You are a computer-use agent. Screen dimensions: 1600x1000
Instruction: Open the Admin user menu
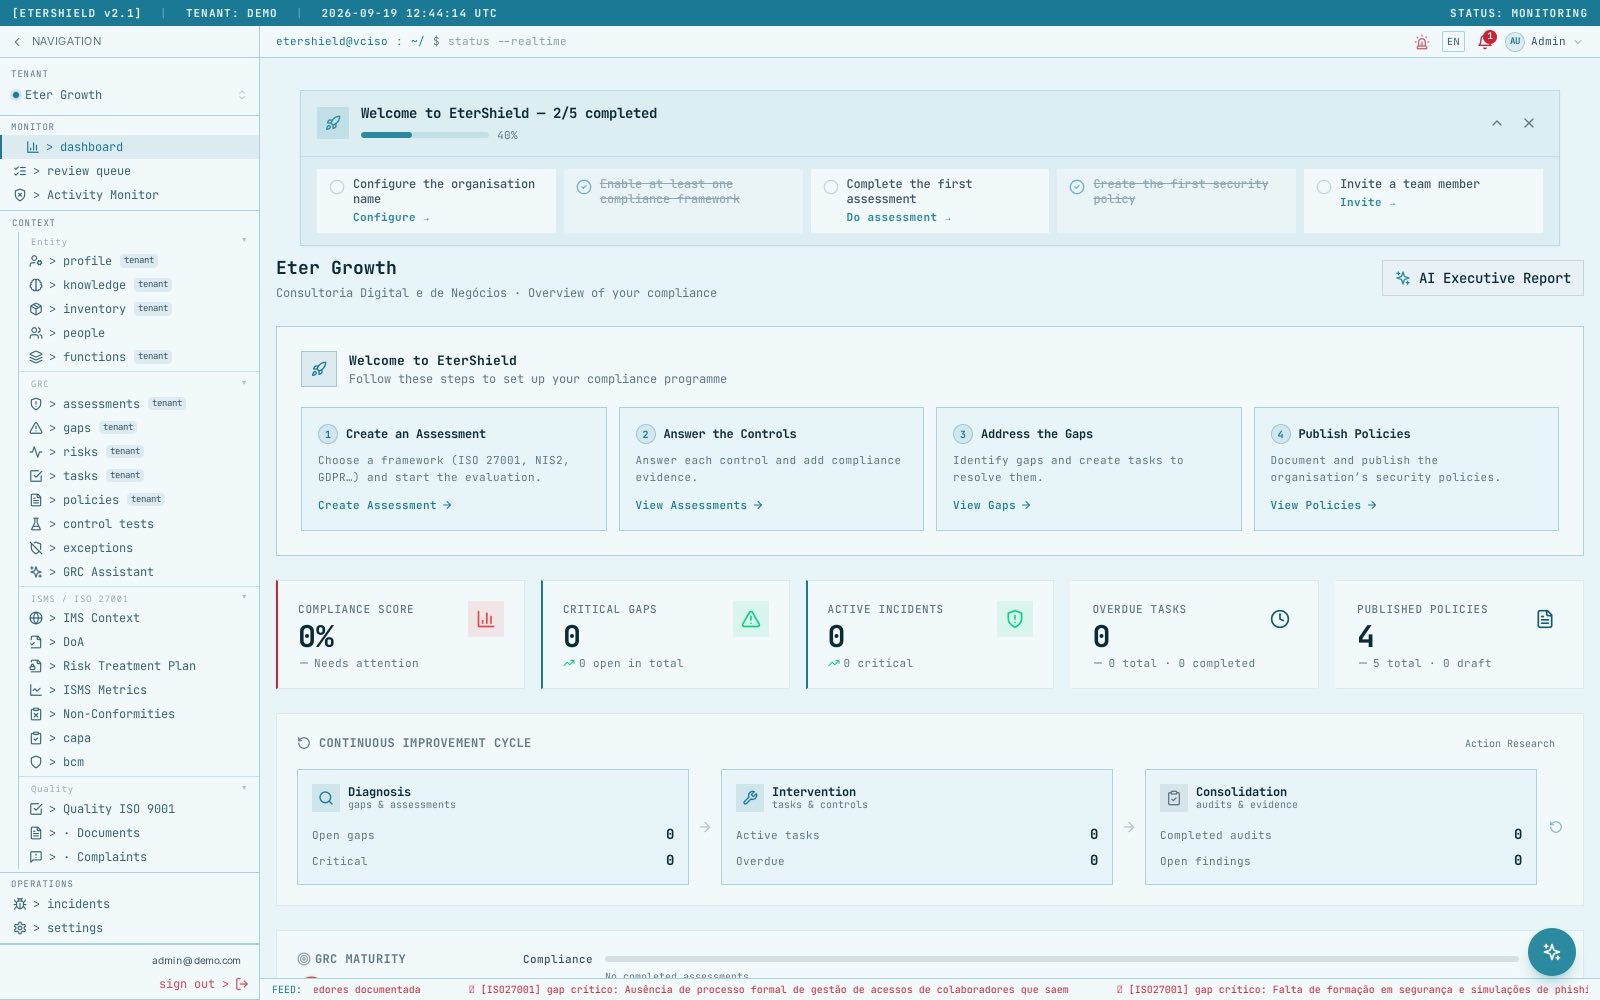(x=1545, y=42)
